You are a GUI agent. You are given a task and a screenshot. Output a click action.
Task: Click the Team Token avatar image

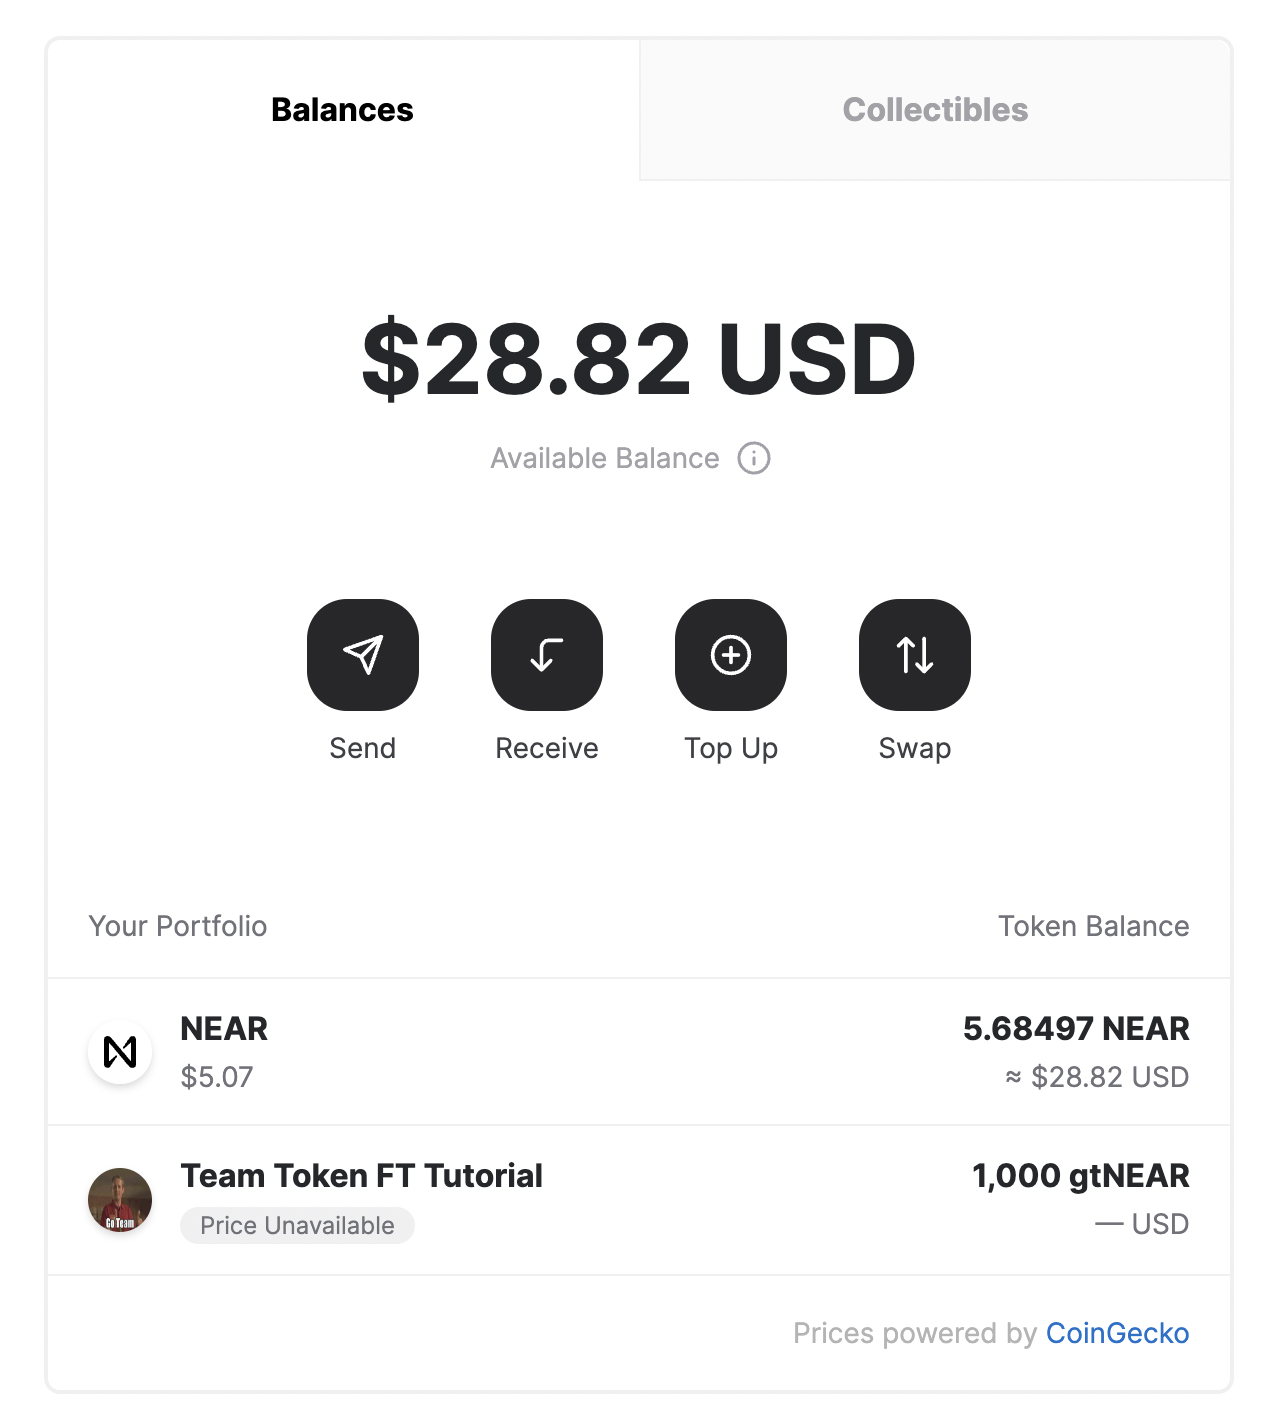click(120, 1199)
